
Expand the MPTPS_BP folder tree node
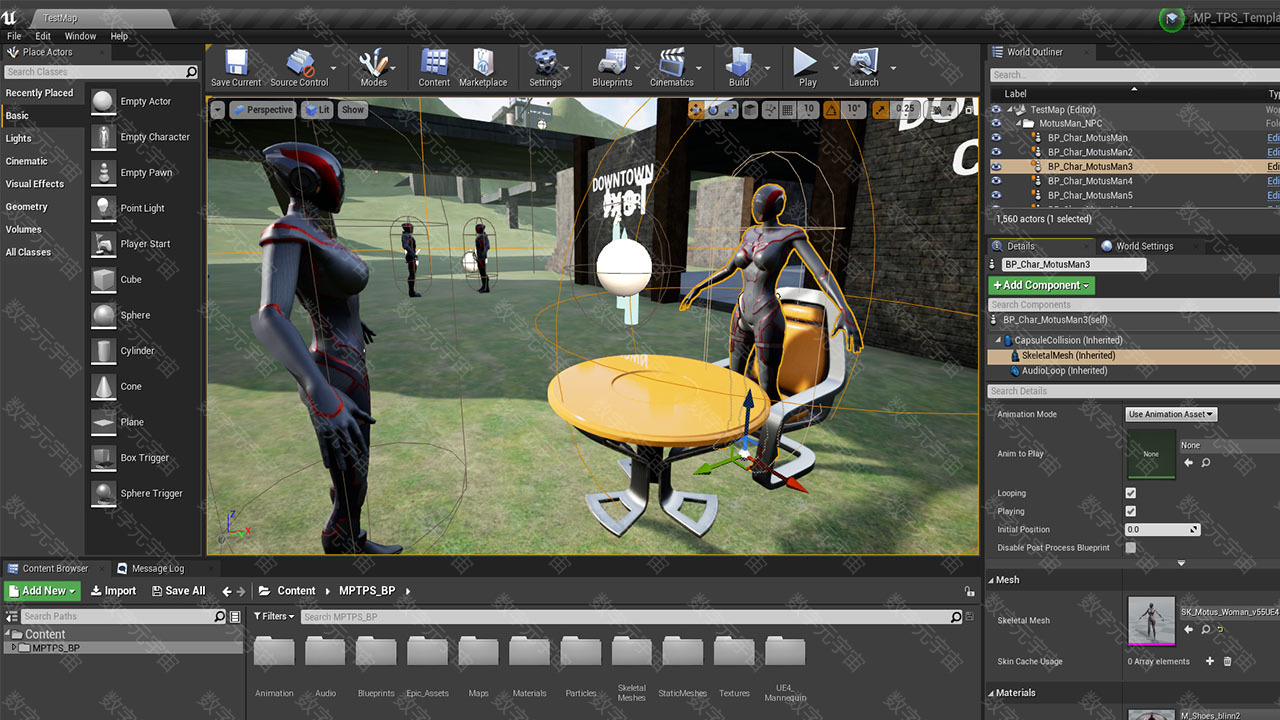14,648
